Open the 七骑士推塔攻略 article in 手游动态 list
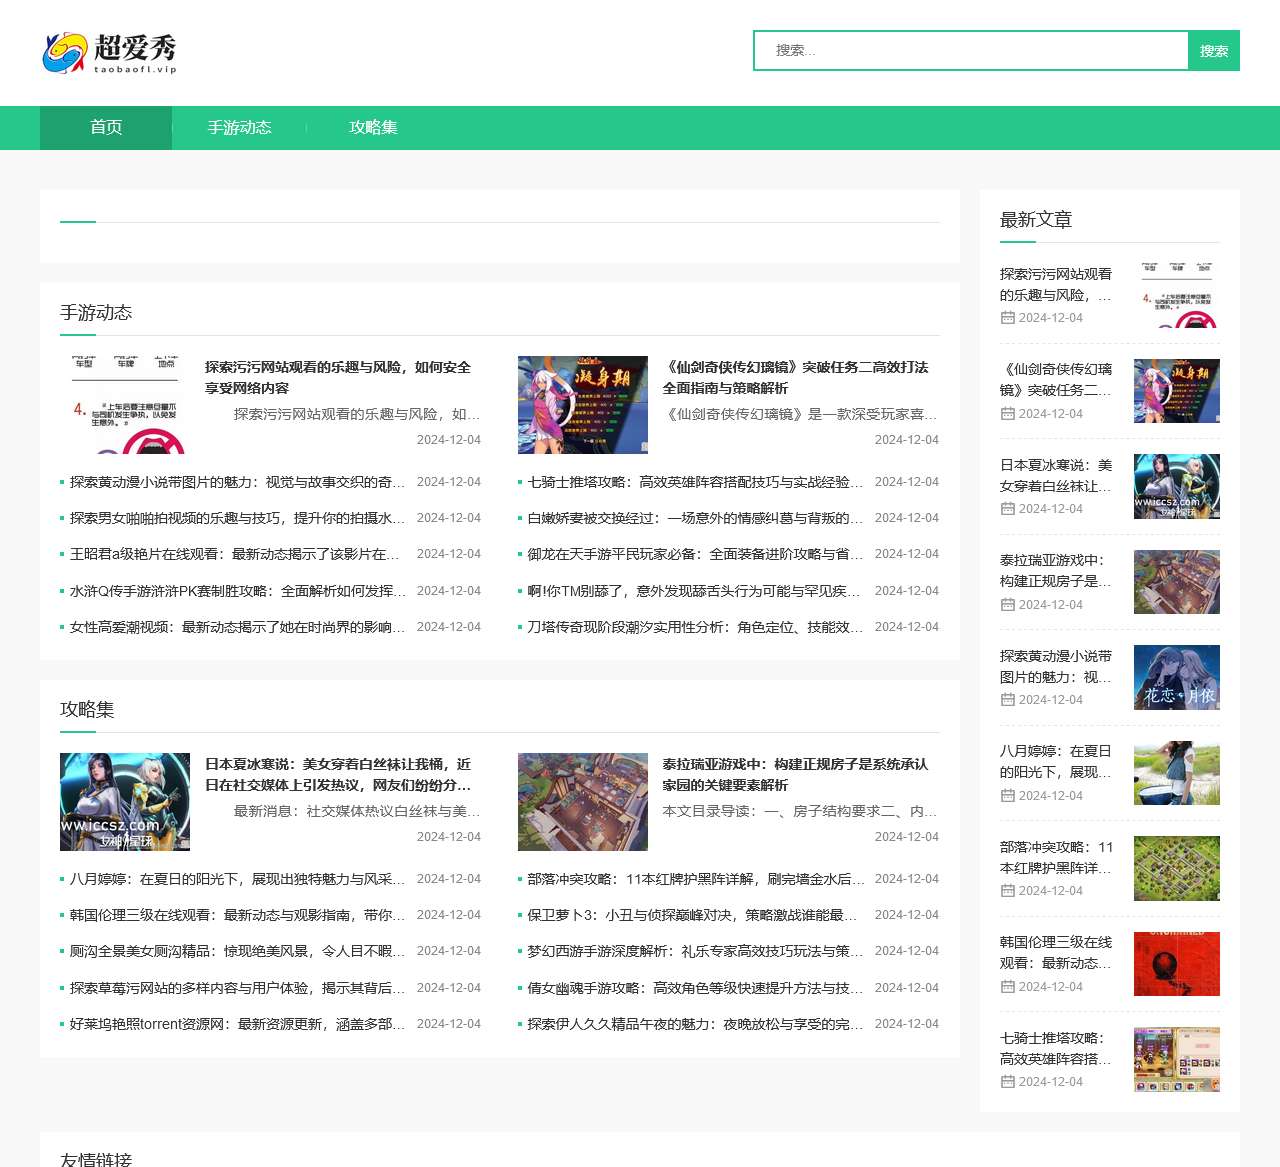Image resolution: width=1280 pixels, height=1167 pixels. (x=693, y=481)
